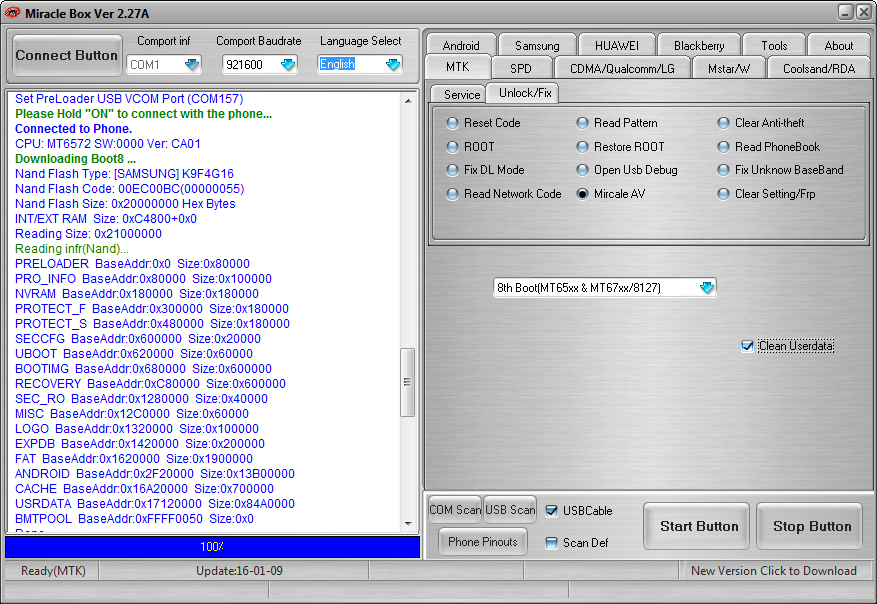The height and width of the screenshot is (604, 877).
Task: Click the Start Button
Action: point(696,526)
